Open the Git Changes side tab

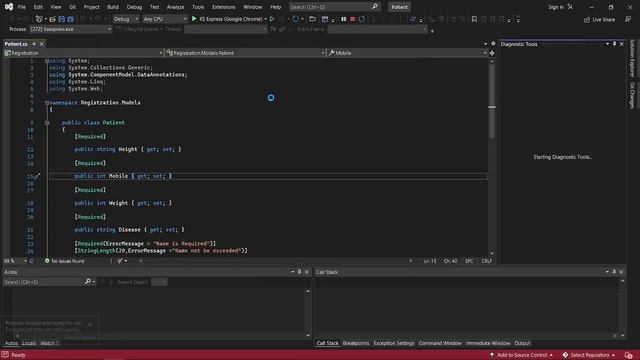click(632, 96)
